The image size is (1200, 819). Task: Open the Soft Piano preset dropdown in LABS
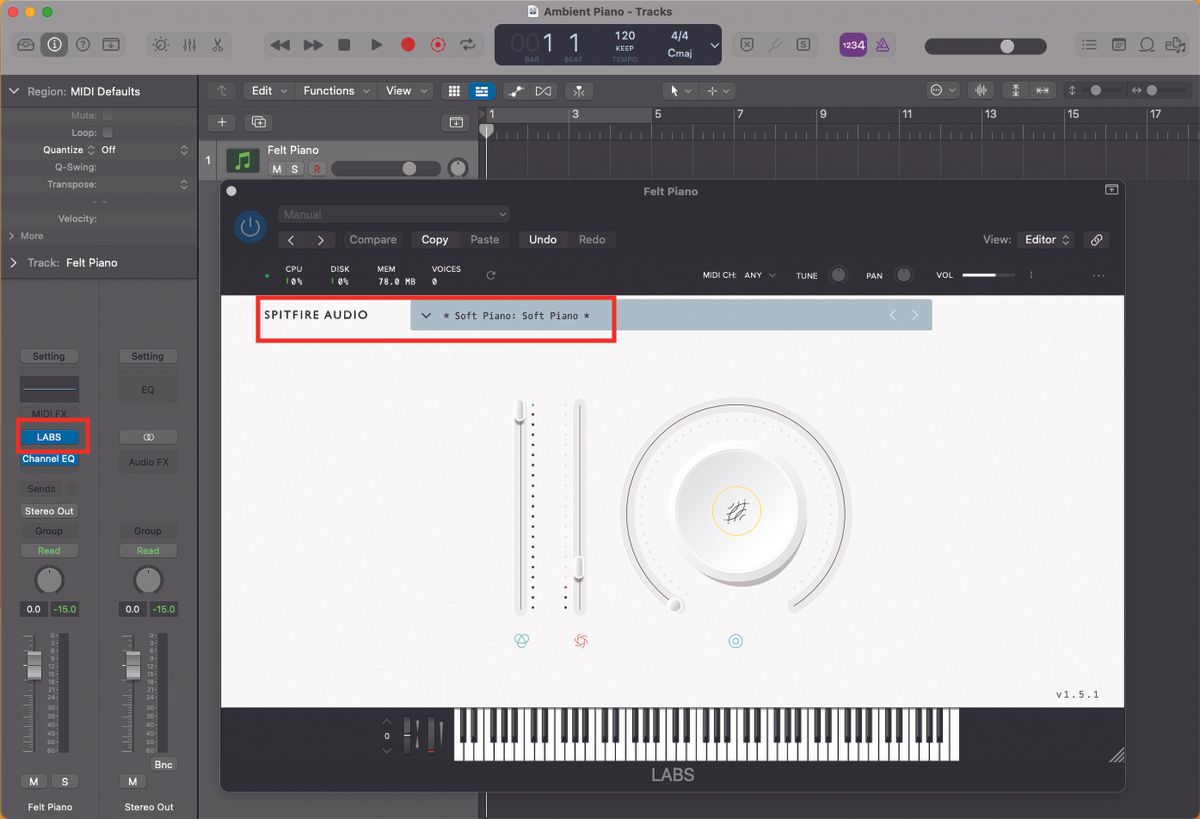click(x=512, y=314)
